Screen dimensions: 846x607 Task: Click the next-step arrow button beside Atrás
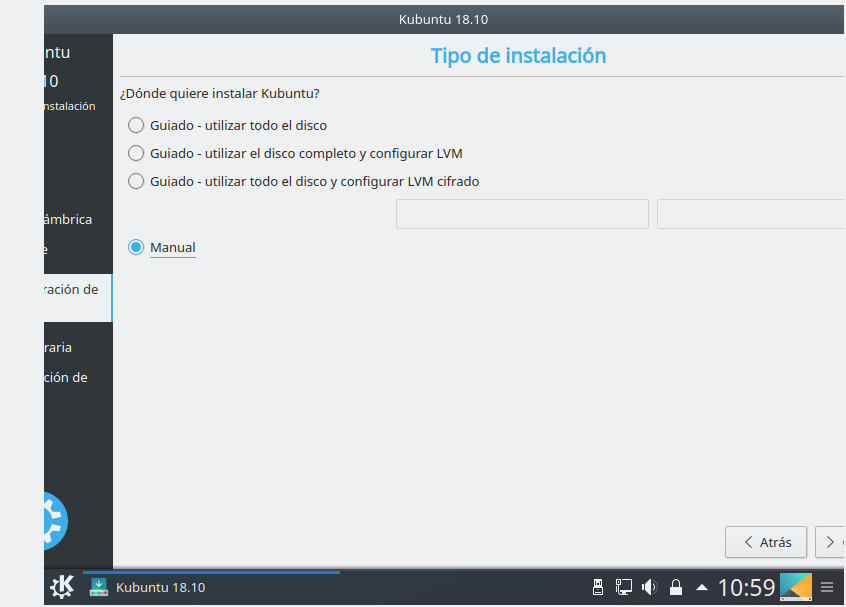(830, 542)
